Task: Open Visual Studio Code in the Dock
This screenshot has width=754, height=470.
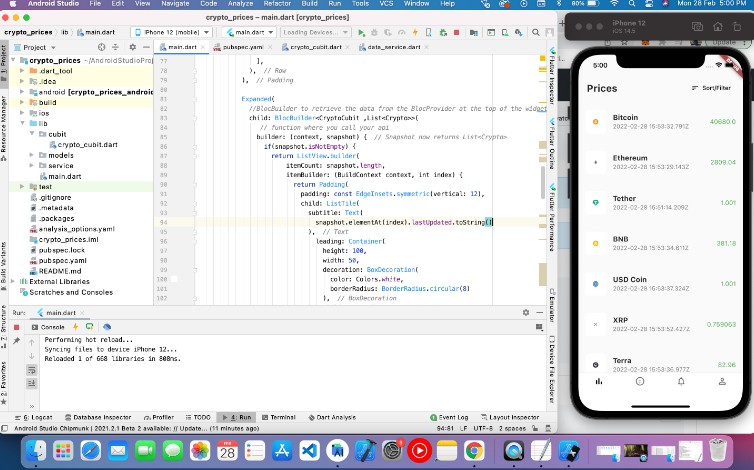Action: [309, 451]
